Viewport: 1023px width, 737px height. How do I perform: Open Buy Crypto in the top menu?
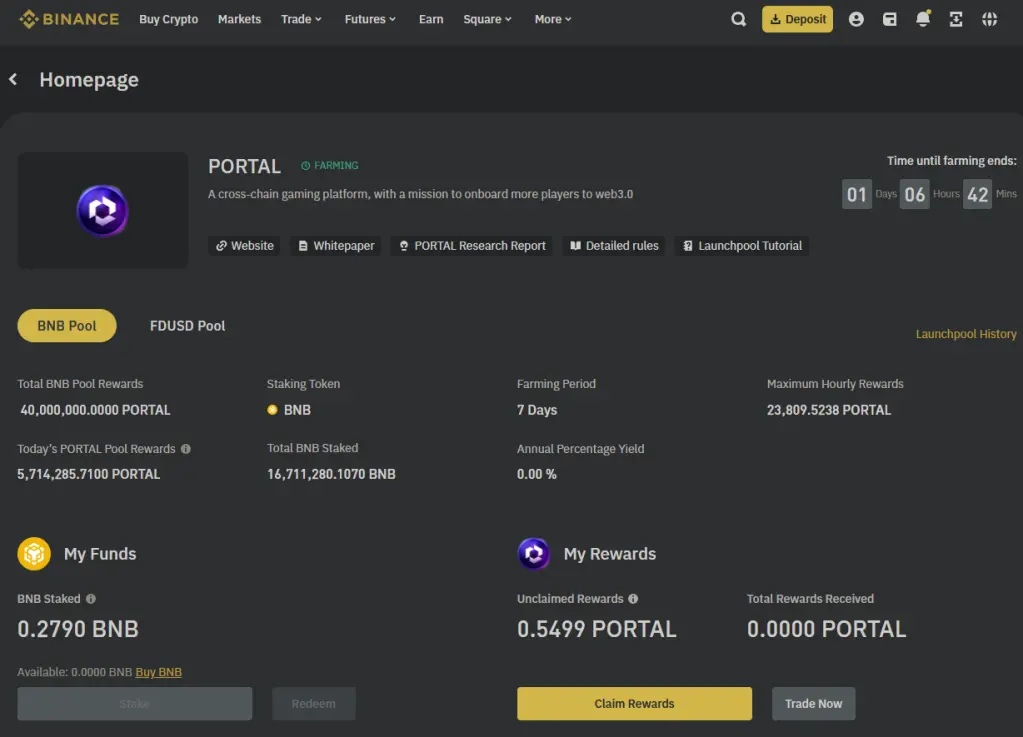pos(168,20)
